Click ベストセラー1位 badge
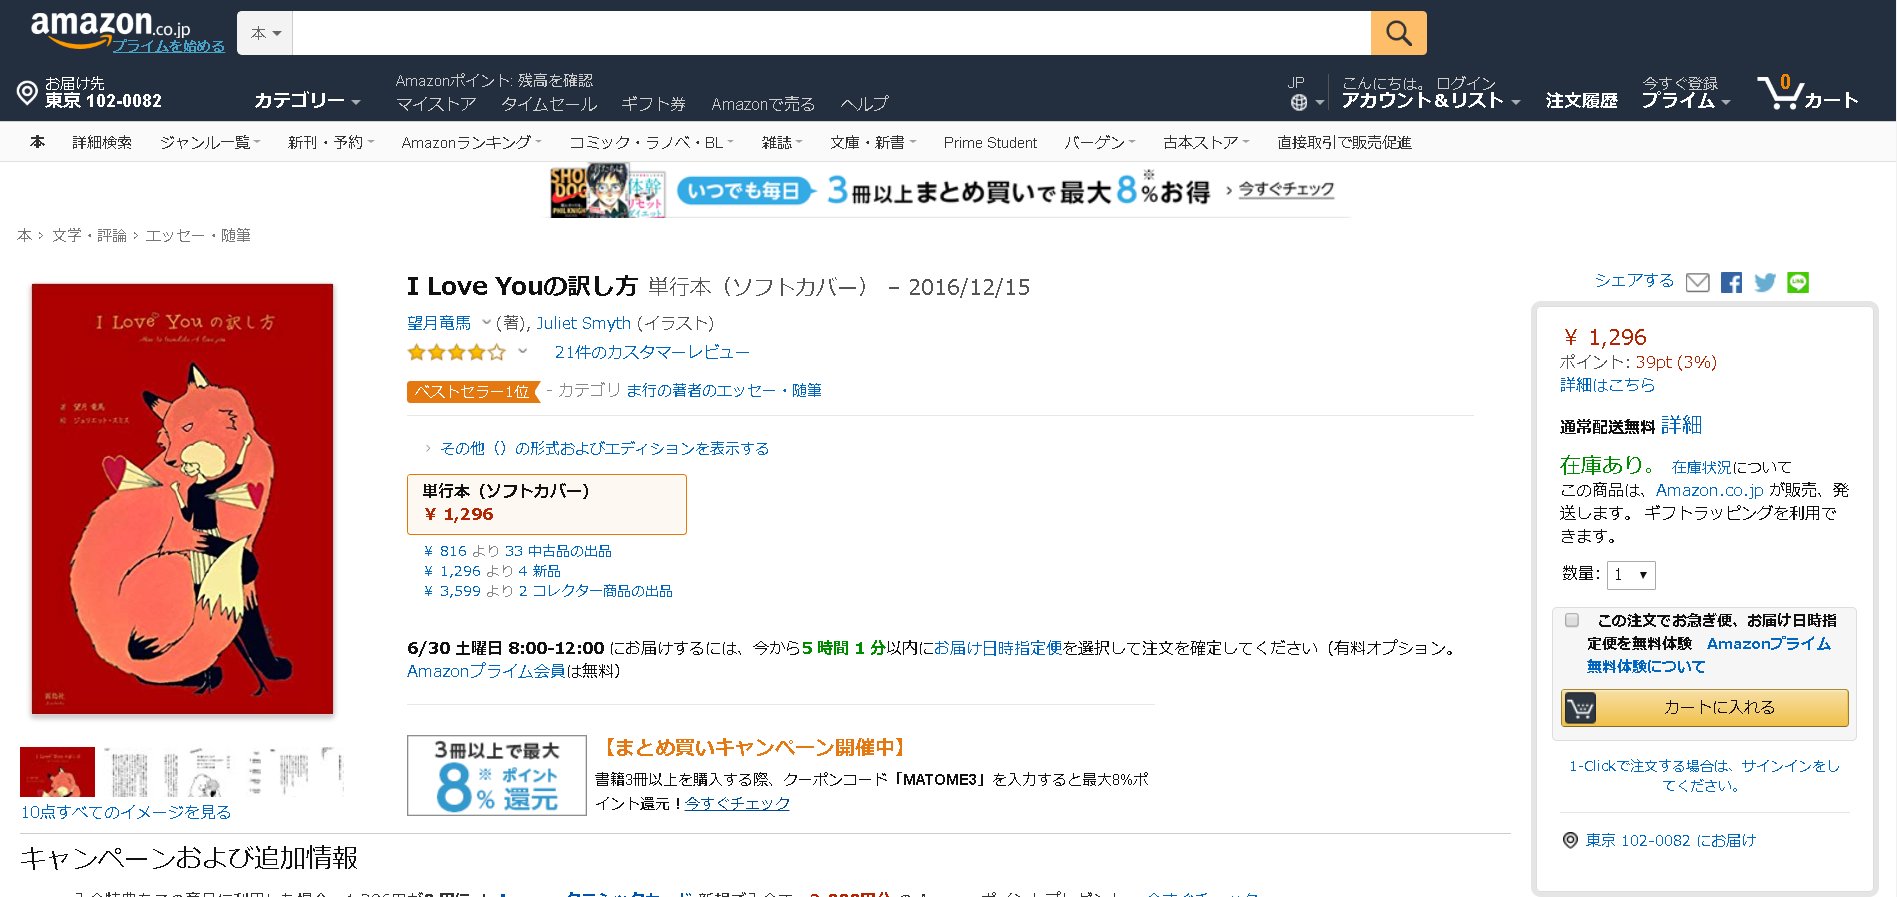The height and width of the screenshot is (897, 1897). pyautogui.click(x=473, y=391)
